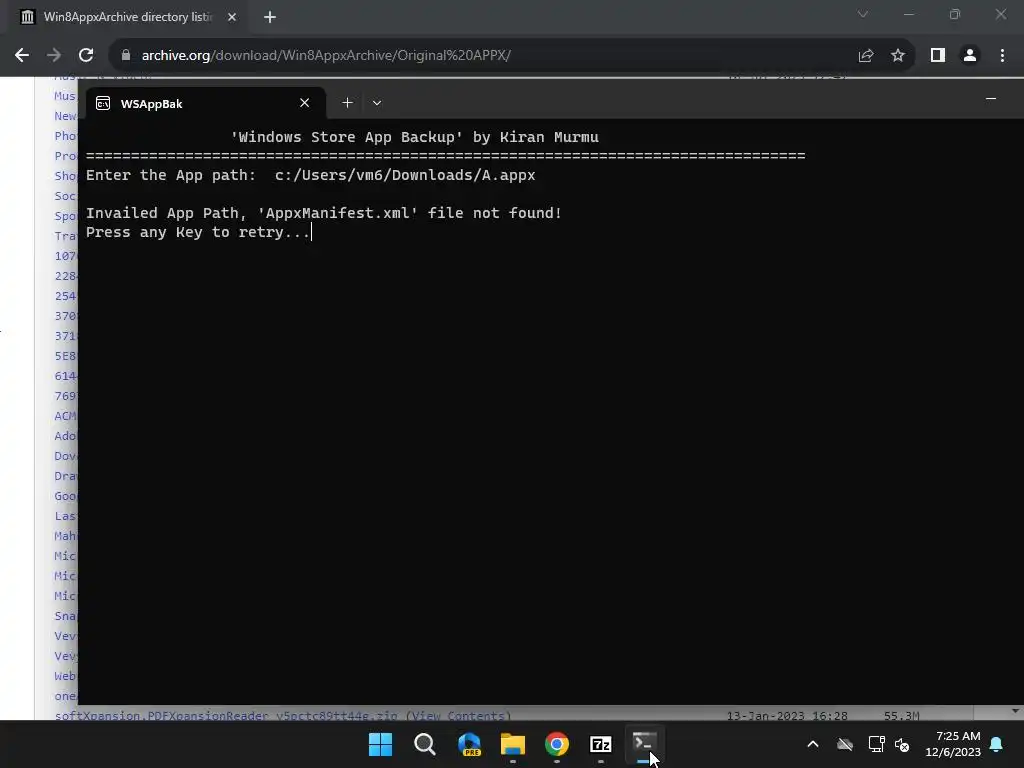Click the Chrome forward arrow

[54, 56]
